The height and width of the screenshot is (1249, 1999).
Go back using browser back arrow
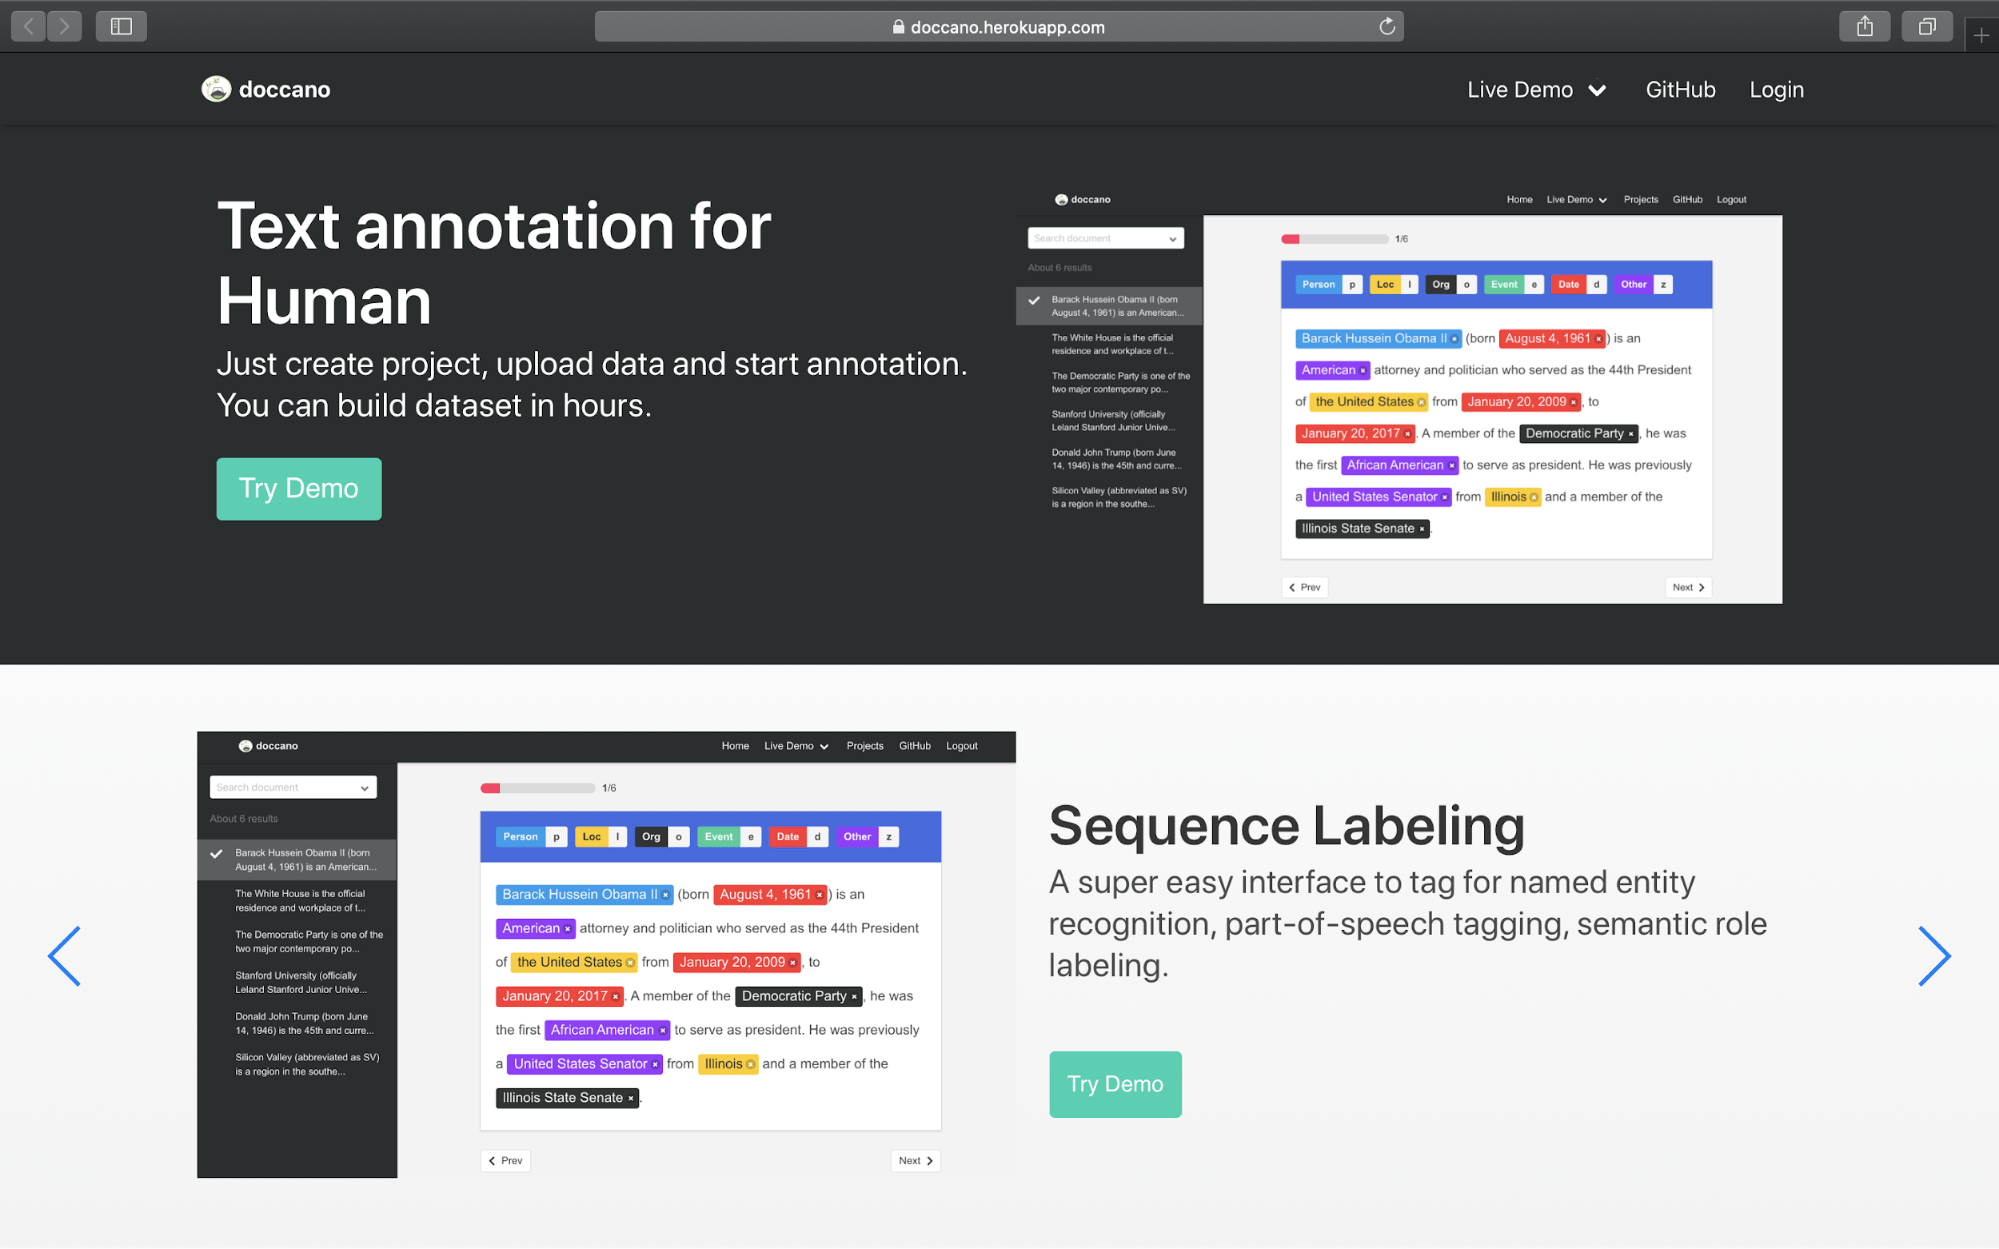click(x=29, y=26)
